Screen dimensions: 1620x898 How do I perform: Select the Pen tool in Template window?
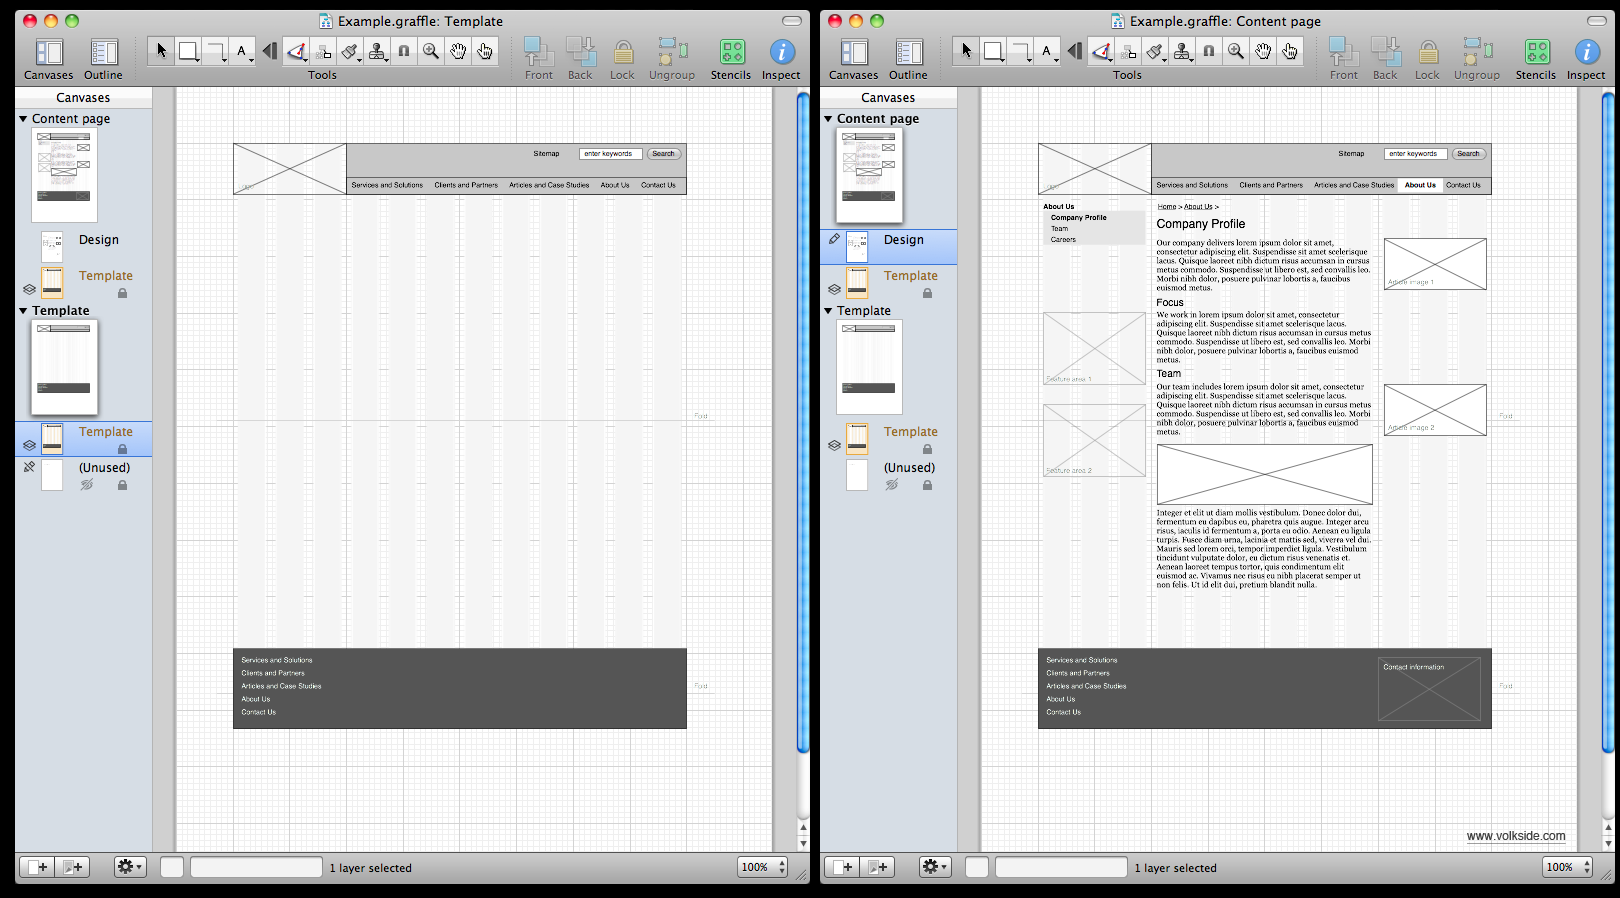coord(296,51)
